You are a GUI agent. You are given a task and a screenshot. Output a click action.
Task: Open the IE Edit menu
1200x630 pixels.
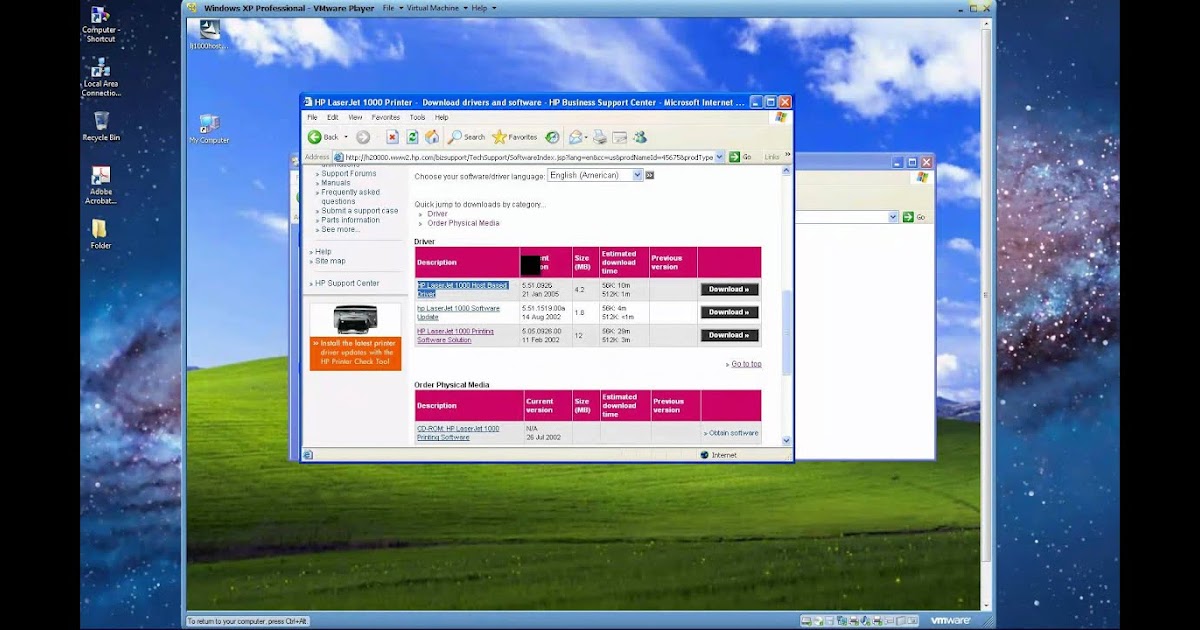[332, 117]
